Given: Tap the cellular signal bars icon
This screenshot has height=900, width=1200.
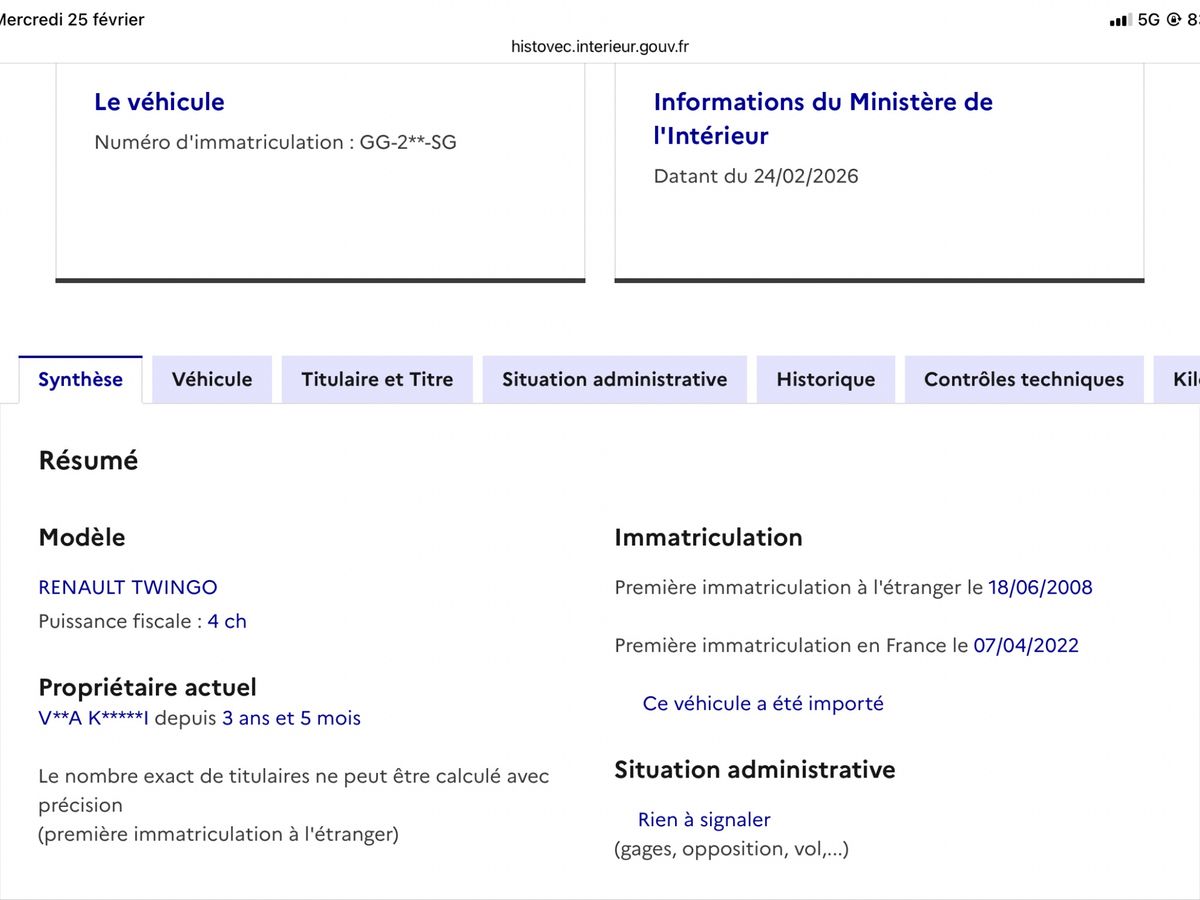Looking at the screenshot, I should pyautogui.click(x=1119, y=18).
